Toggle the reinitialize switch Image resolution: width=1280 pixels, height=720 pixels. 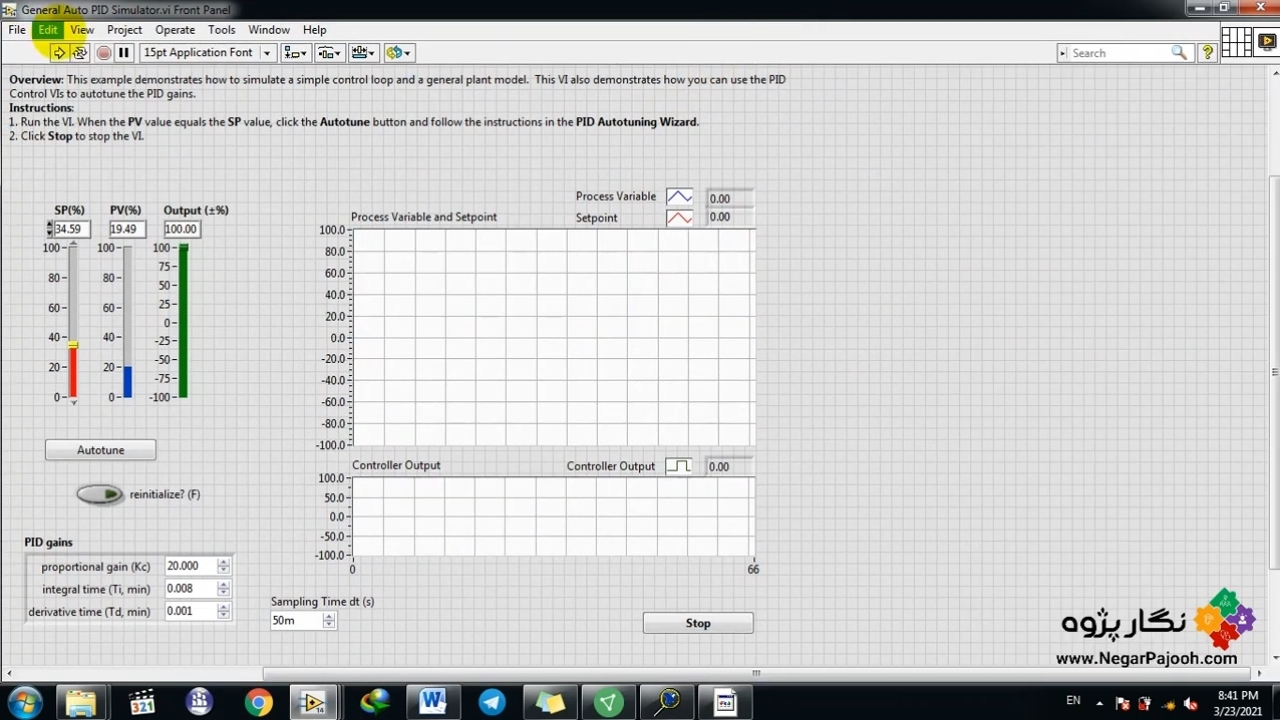100,494
